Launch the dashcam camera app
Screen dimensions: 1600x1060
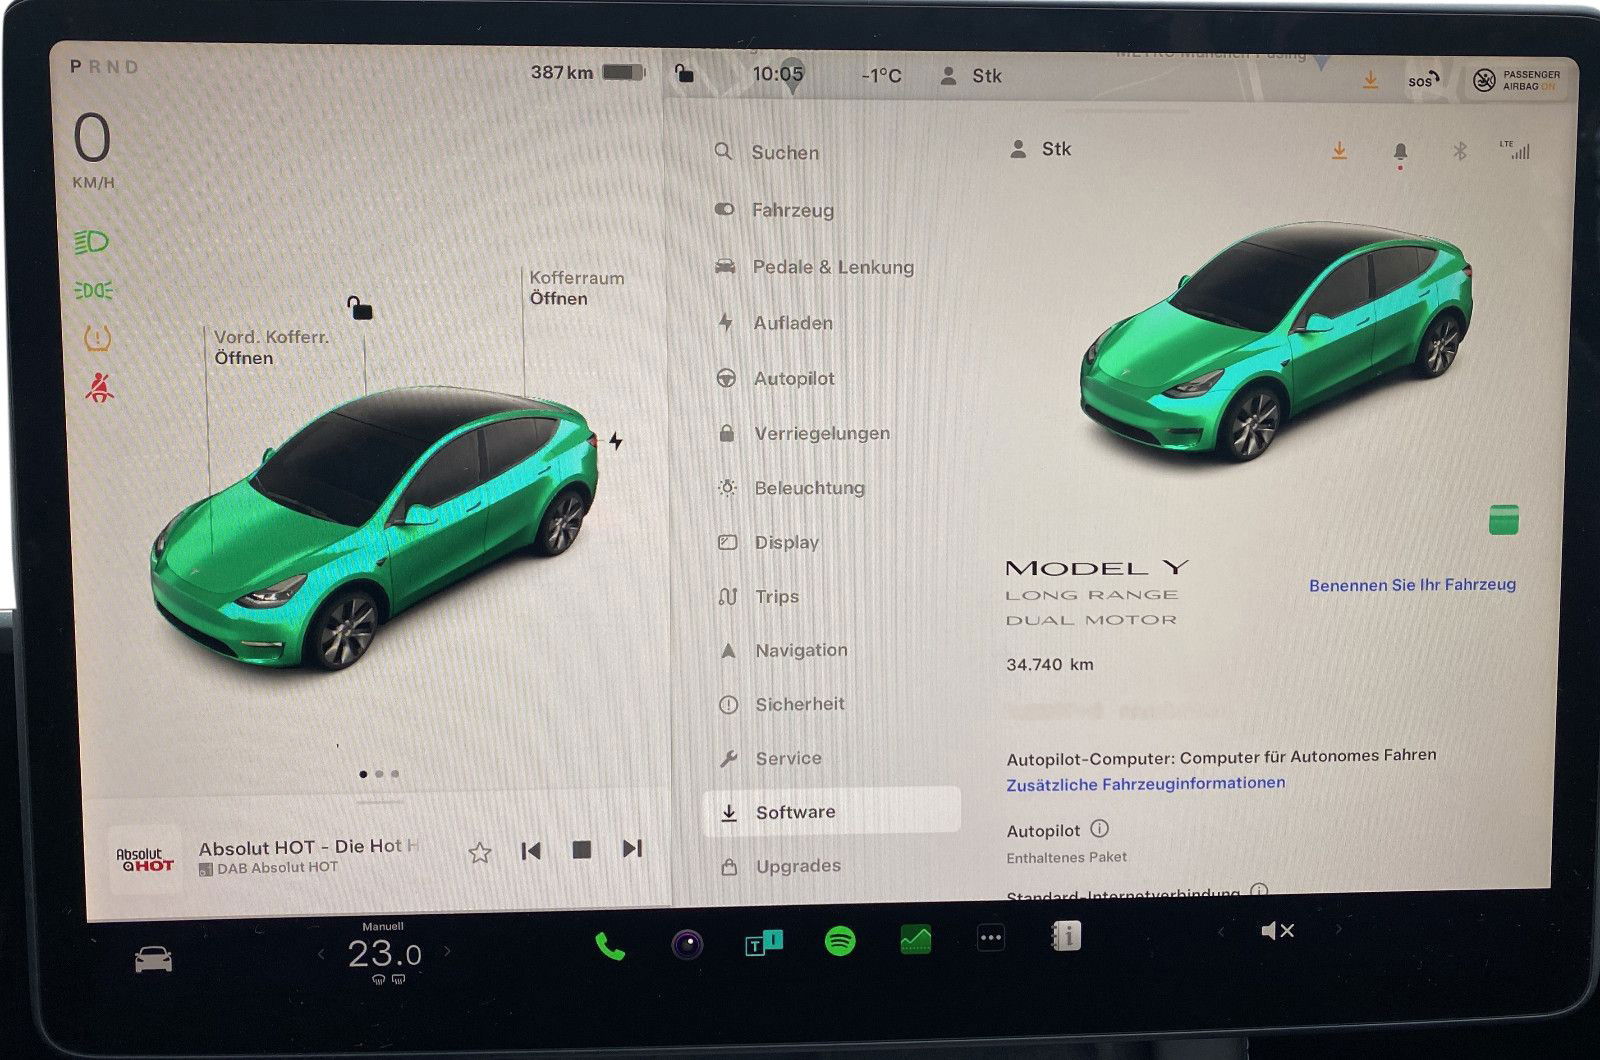687,943
